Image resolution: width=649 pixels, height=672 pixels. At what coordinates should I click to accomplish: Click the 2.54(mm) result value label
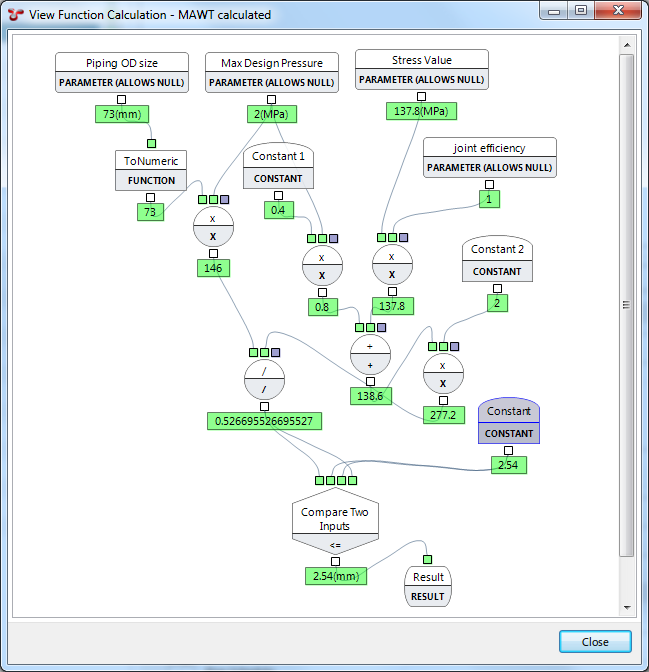click(335, 576)
